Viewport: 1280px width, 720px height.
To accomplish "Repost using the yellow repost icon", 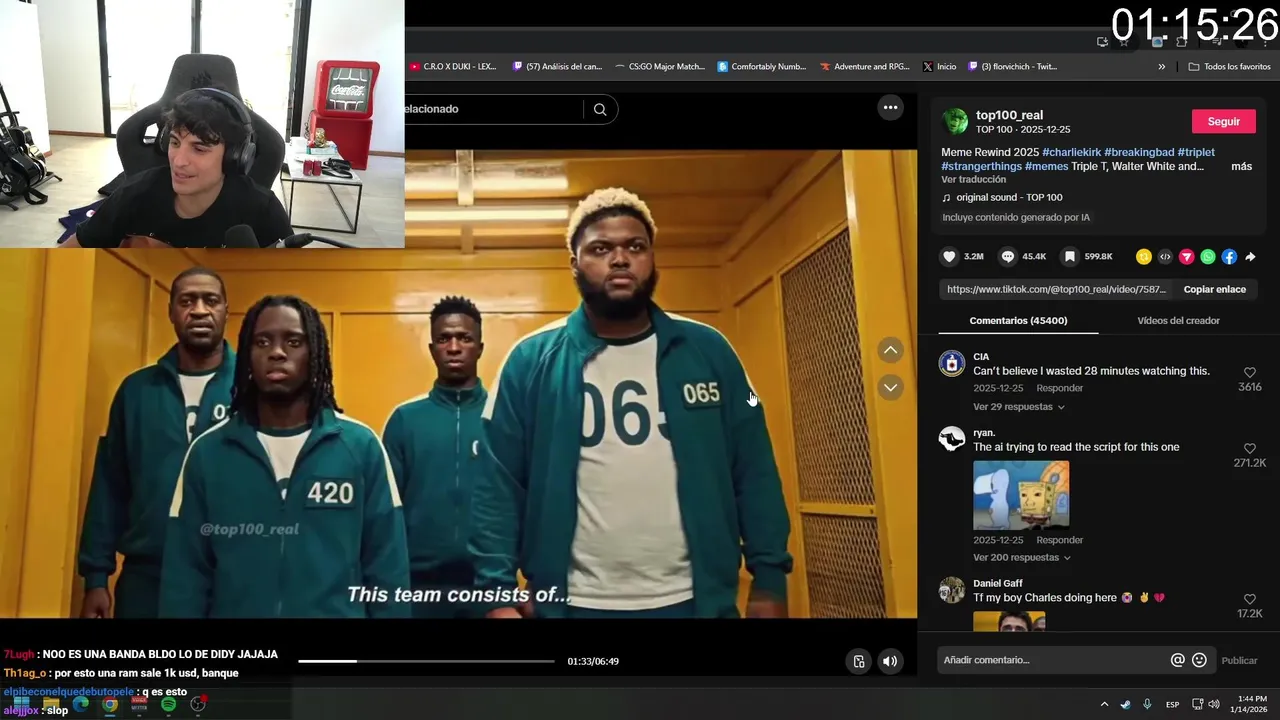I will [1144, 257].
